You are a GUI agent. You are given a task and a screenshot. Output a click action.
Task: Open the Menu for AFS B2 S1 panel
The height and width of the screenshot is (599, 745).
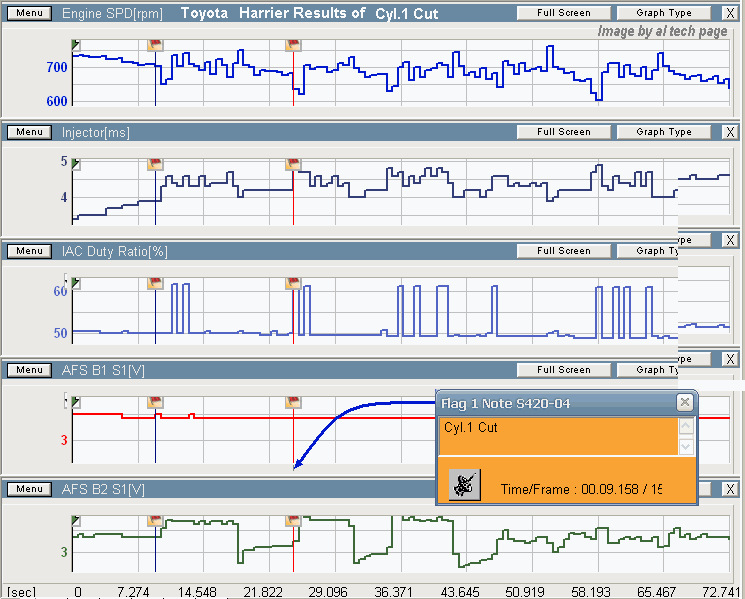(29, 489)
